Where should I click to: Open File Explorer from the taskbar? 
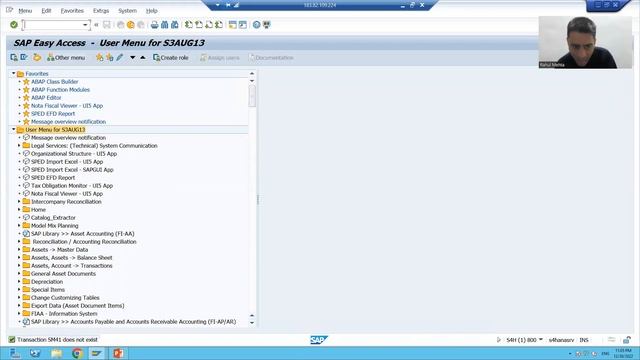(56, 353)
